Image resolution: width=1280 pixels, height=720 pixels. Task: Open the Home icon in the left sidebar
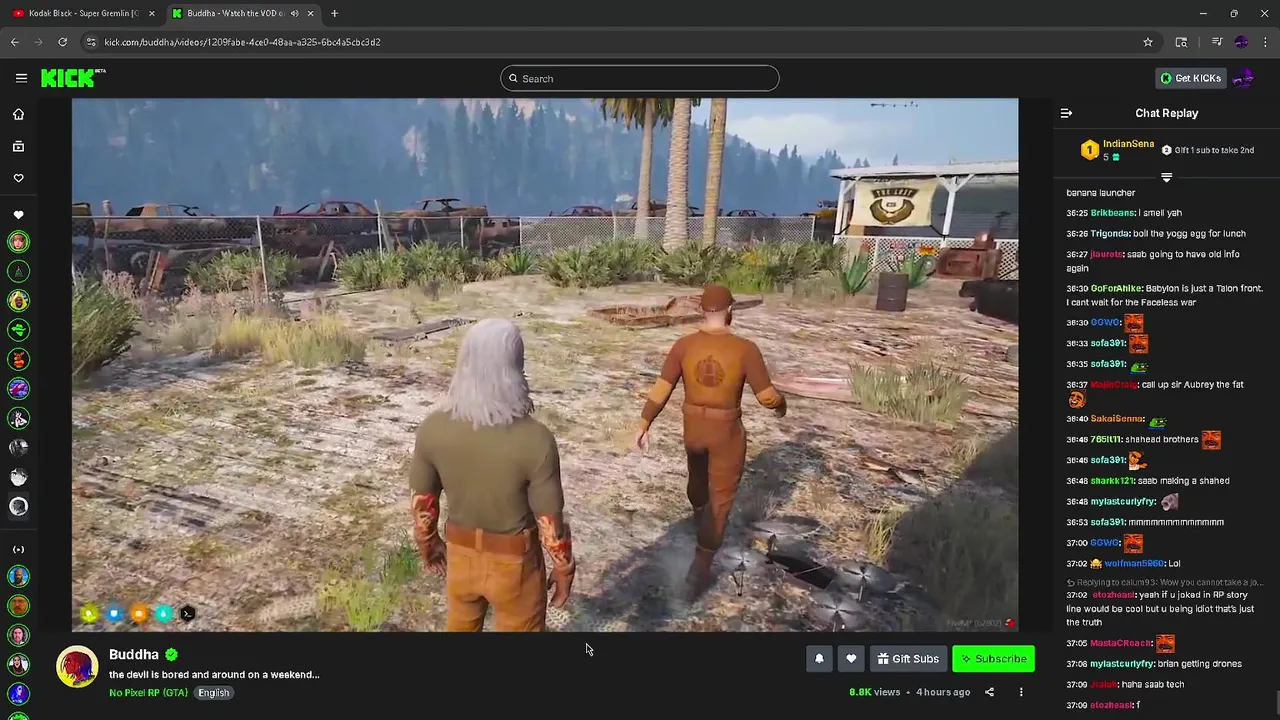point(18,114)
